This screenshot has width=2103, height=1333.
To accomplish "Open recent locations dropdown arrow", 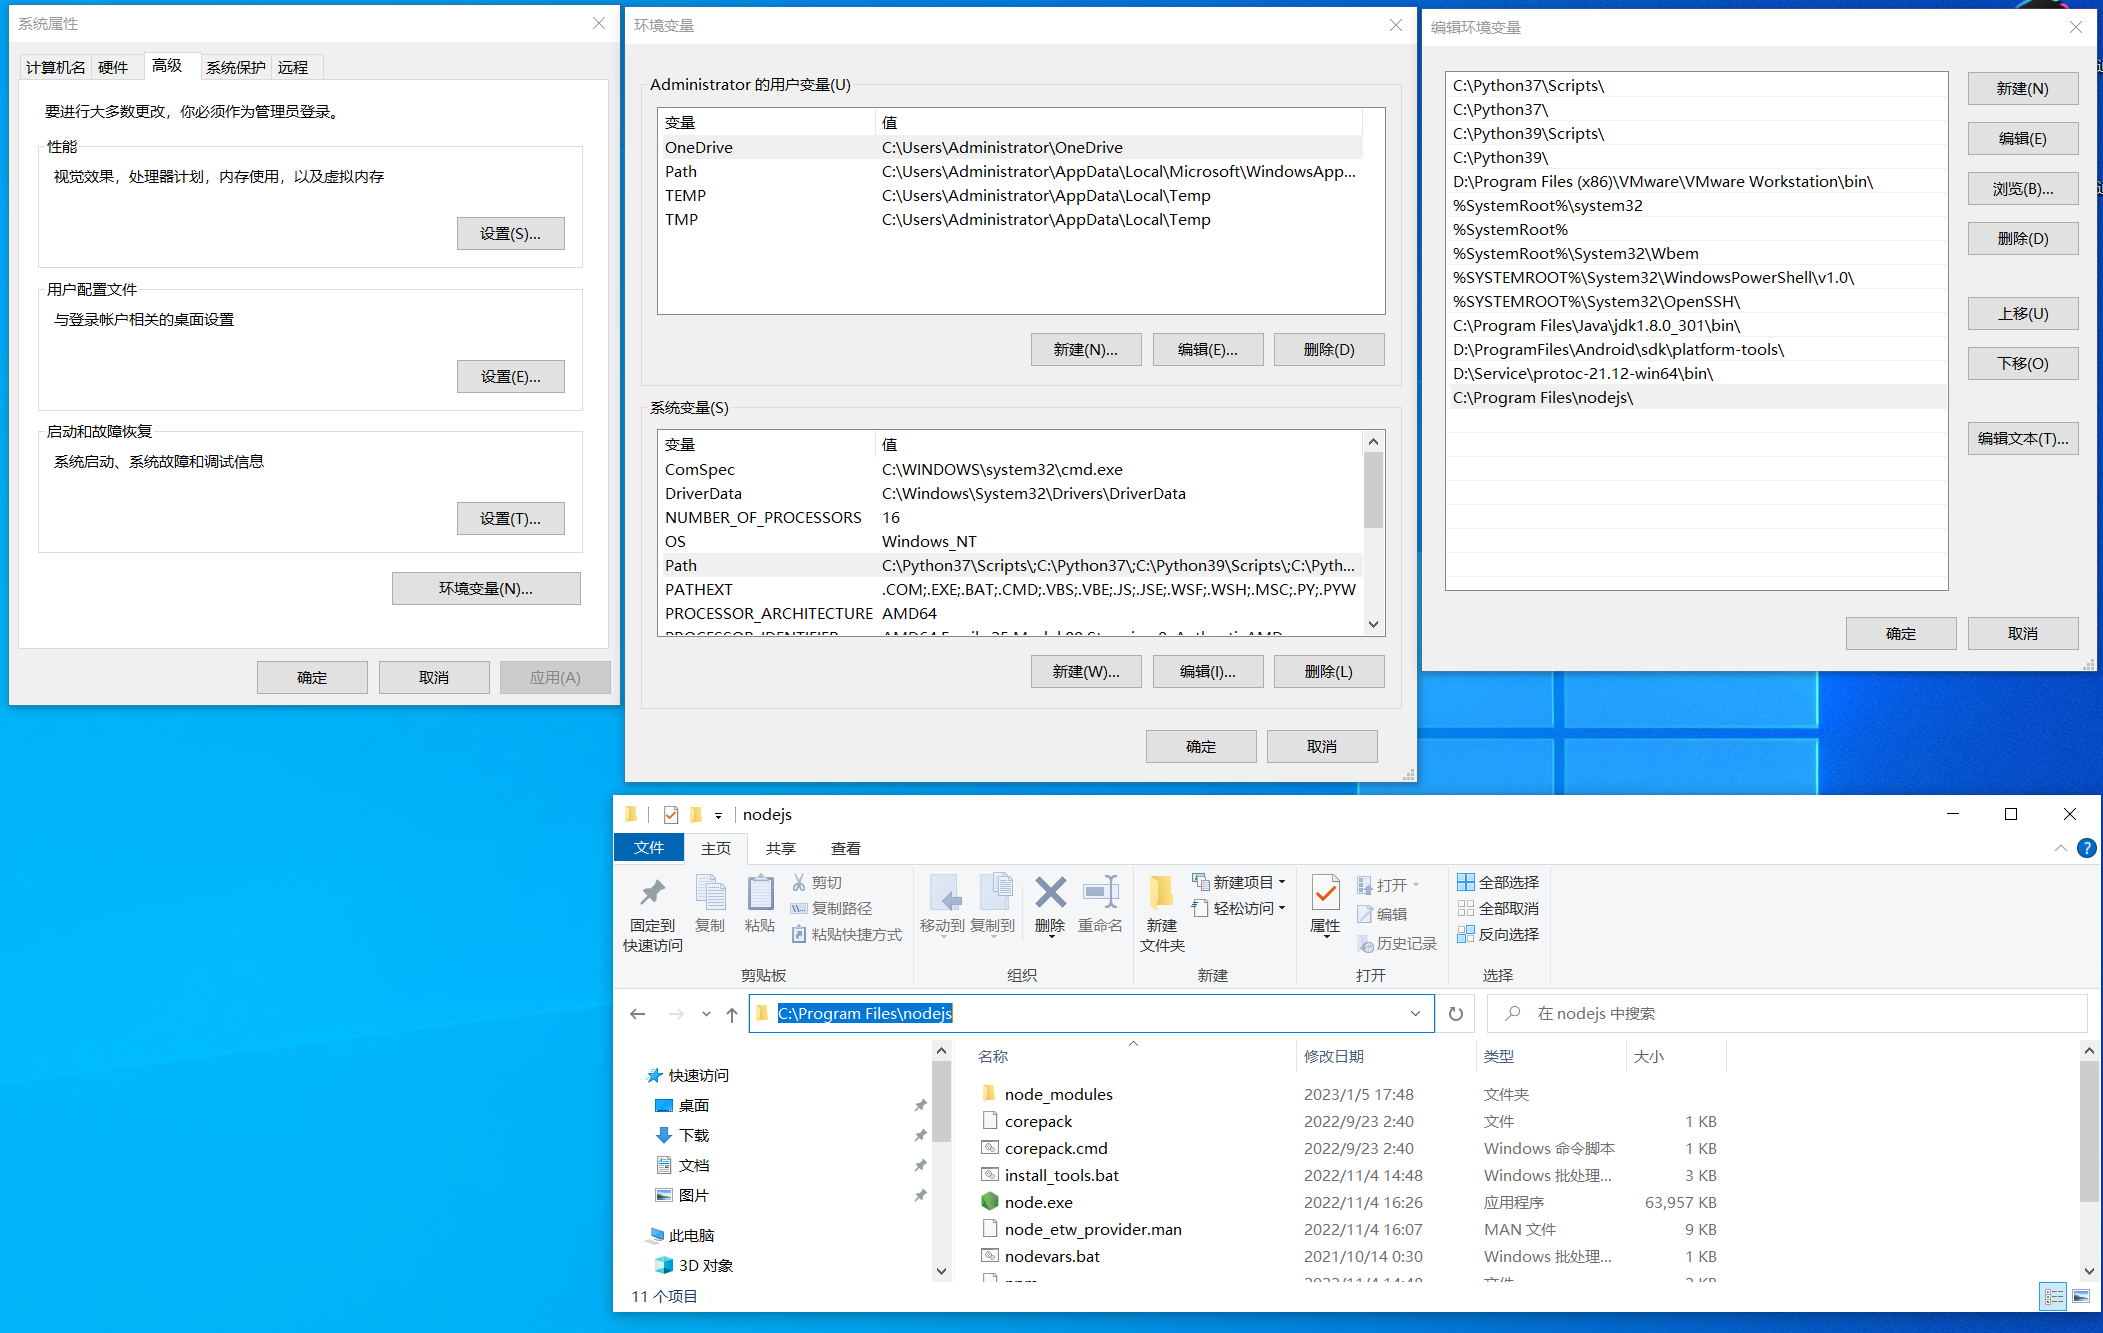I will pyautogui.click(x=706, y=1013).
